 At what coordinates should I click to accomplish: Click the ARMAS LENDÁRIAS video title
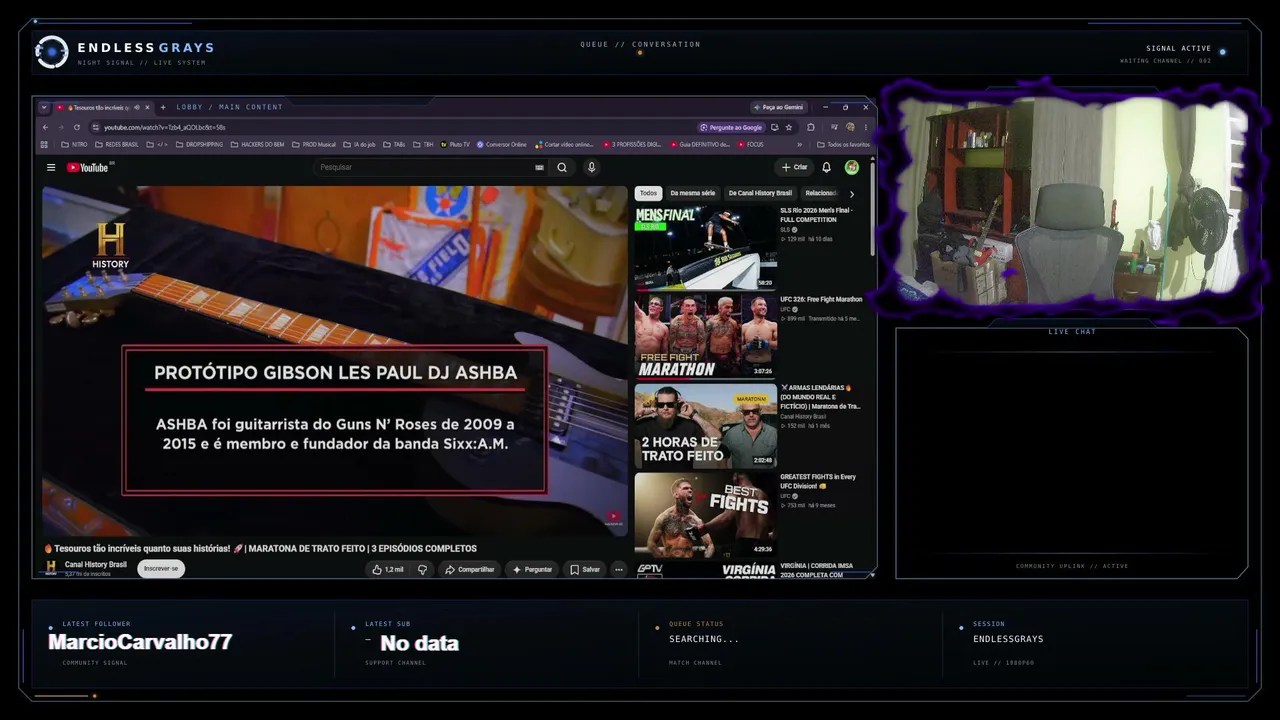[820, 397]
